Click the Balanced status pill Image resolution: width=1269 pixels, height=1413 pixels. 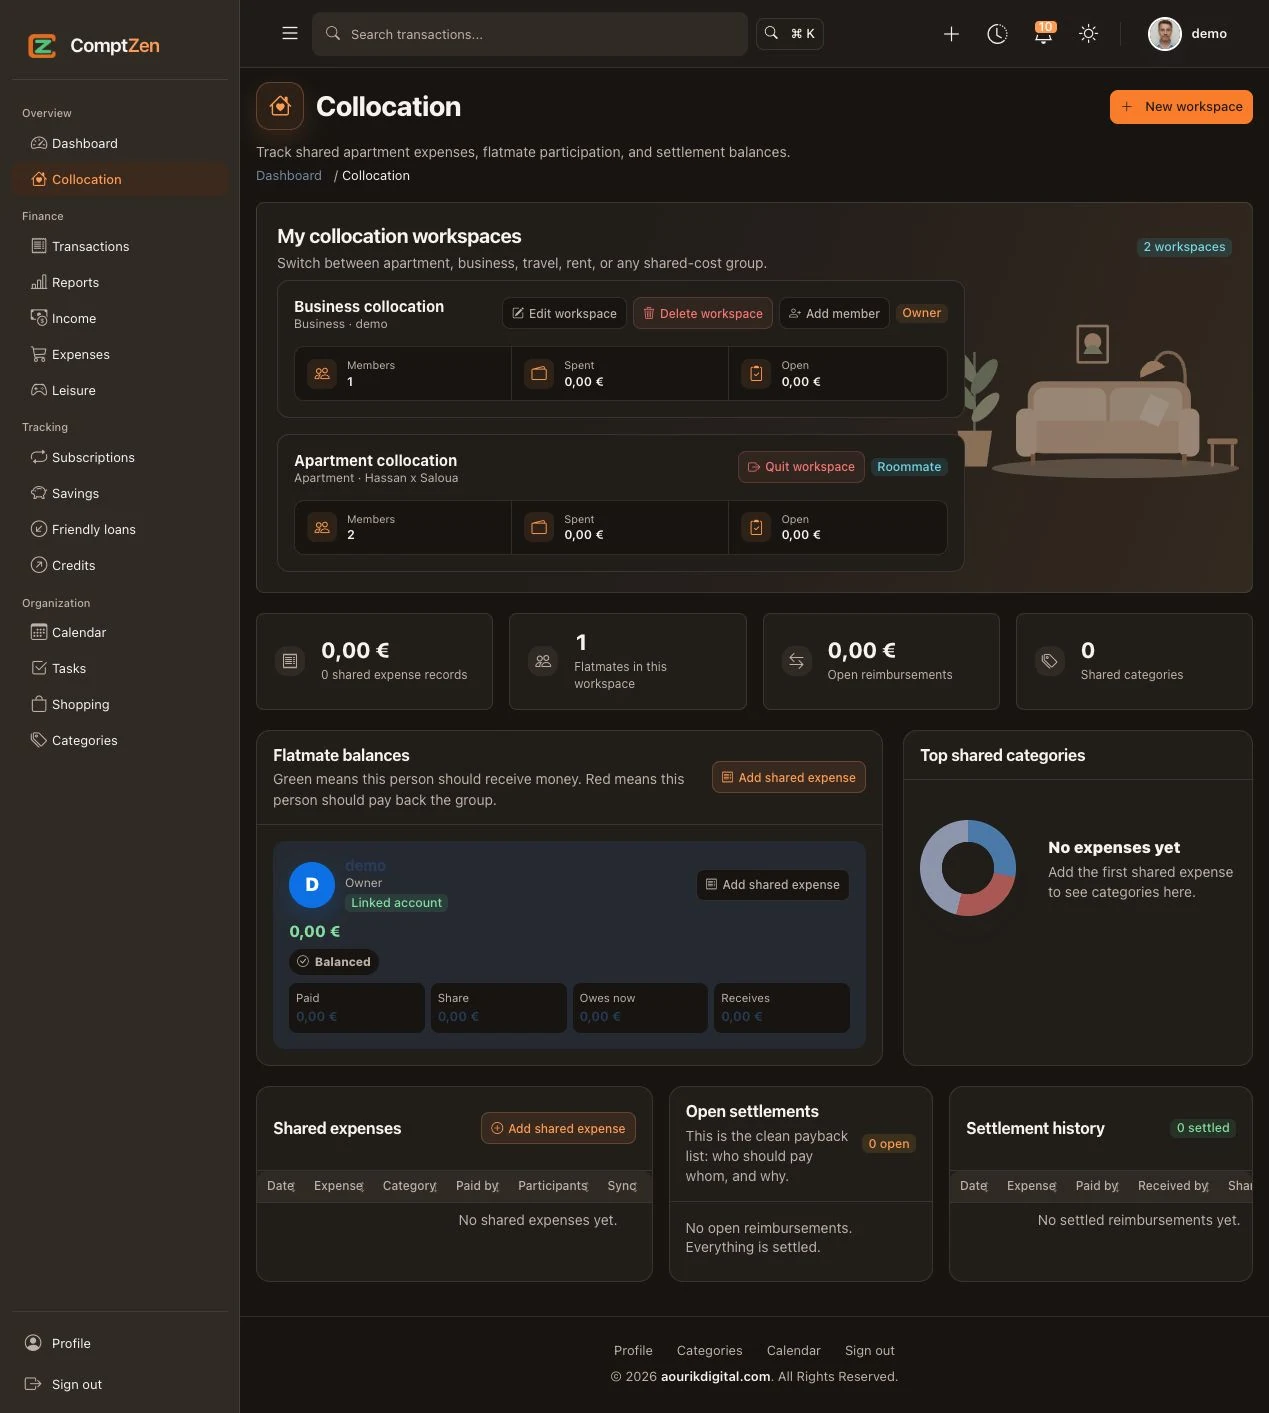pos(334,962)
